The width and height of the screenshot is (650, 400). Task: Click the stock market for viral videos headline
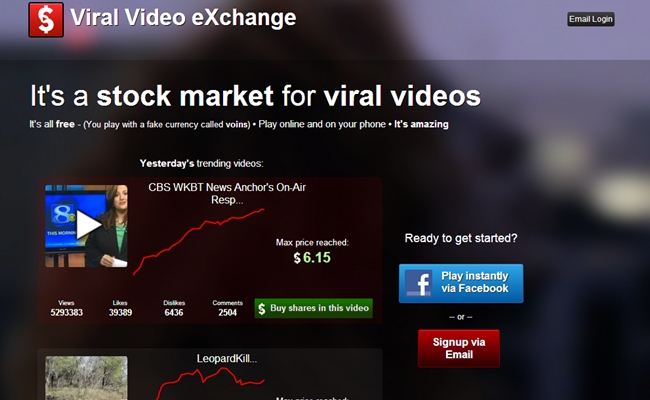point(255,96)
